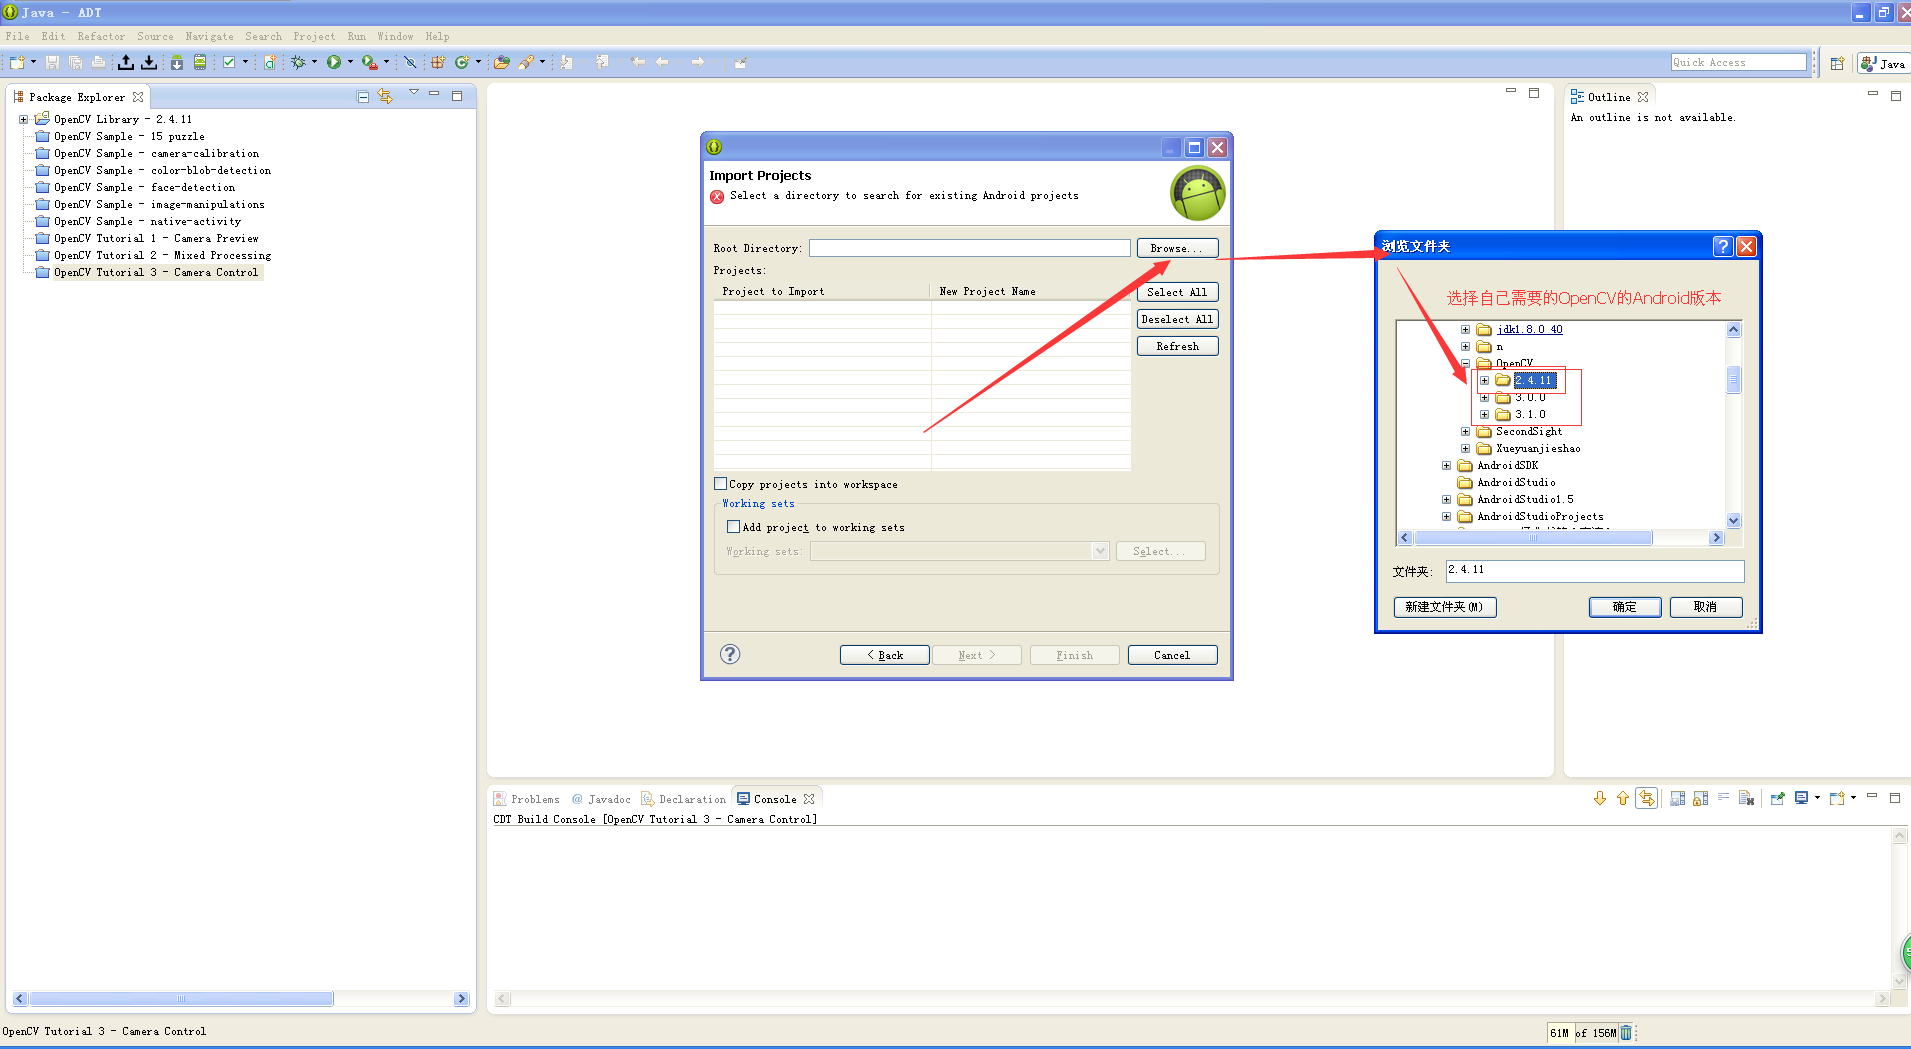This screenshot has width=1911, height=1049.
Task: Click the Open Perspective icon
Action: click(x=1837, y=63)
